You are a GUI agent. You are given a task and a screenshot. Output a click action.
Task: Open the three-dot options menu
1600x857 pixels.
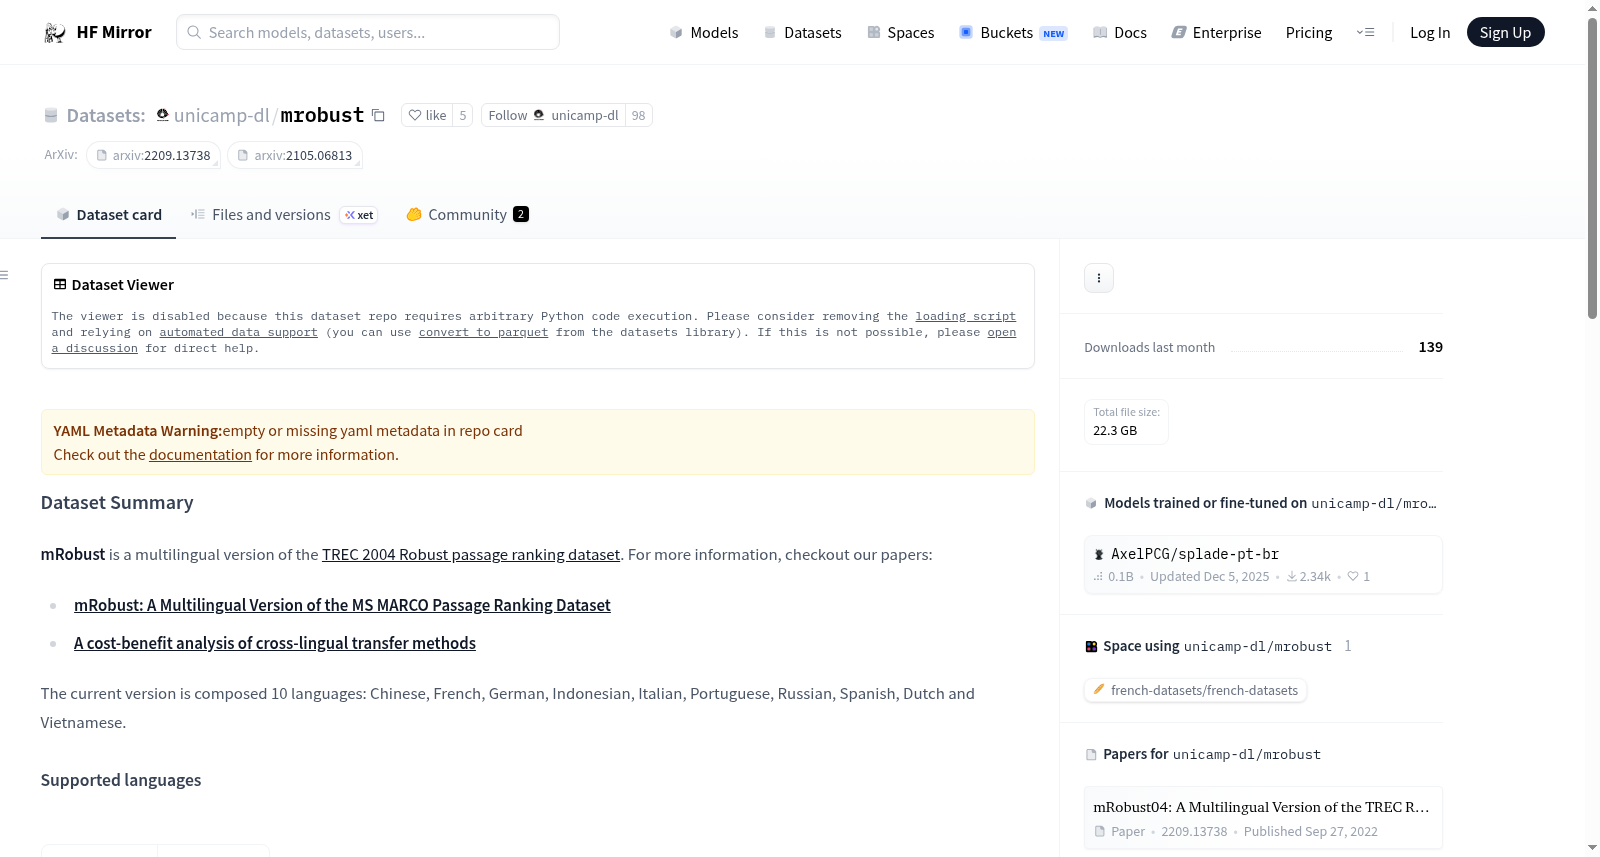pos(1099,278)
